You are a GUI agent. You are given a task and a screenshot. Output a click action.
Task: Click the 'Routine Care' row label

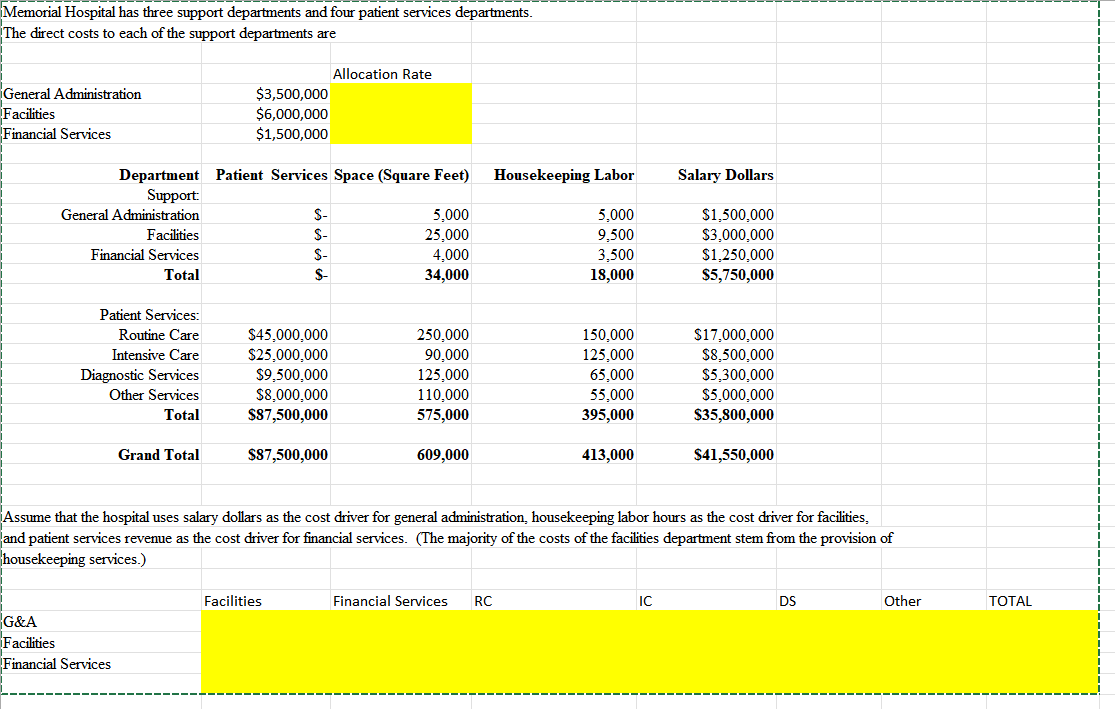coord(159,334)
